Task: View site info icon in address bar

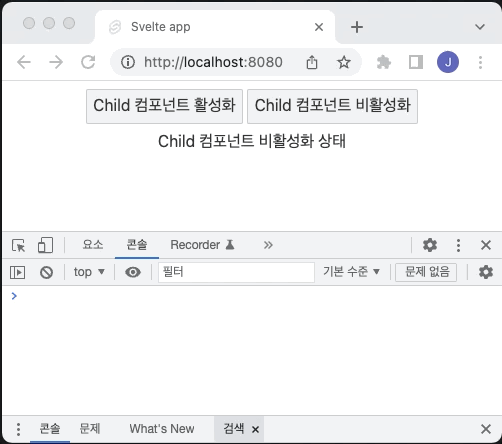Action: pyautogui.click(x=128, y=62)
